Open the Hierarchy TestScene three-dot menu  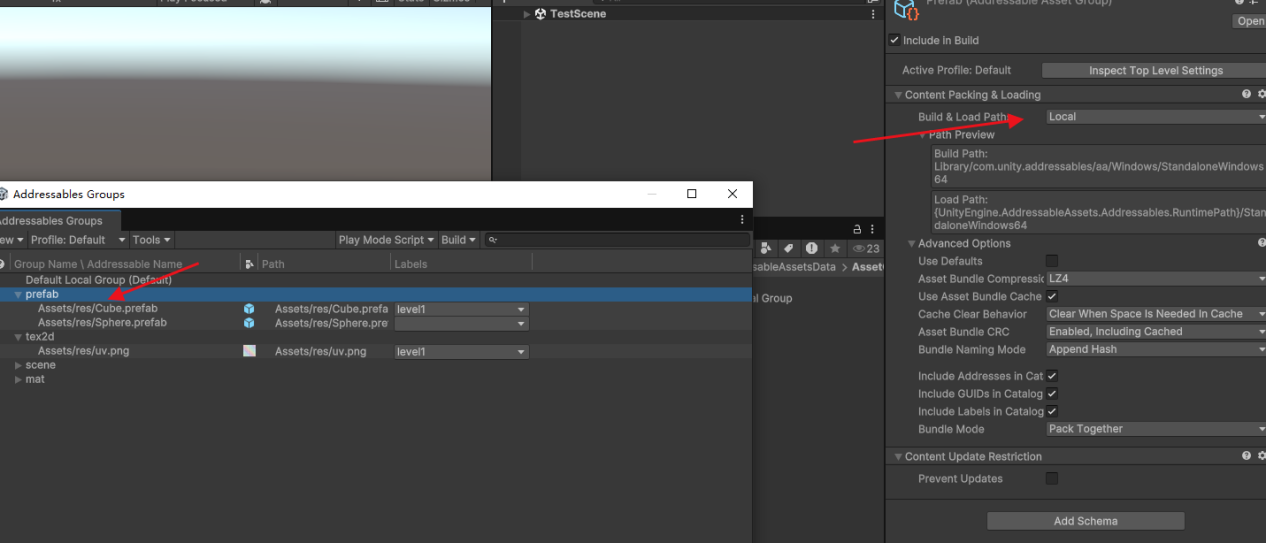(873, 14)
